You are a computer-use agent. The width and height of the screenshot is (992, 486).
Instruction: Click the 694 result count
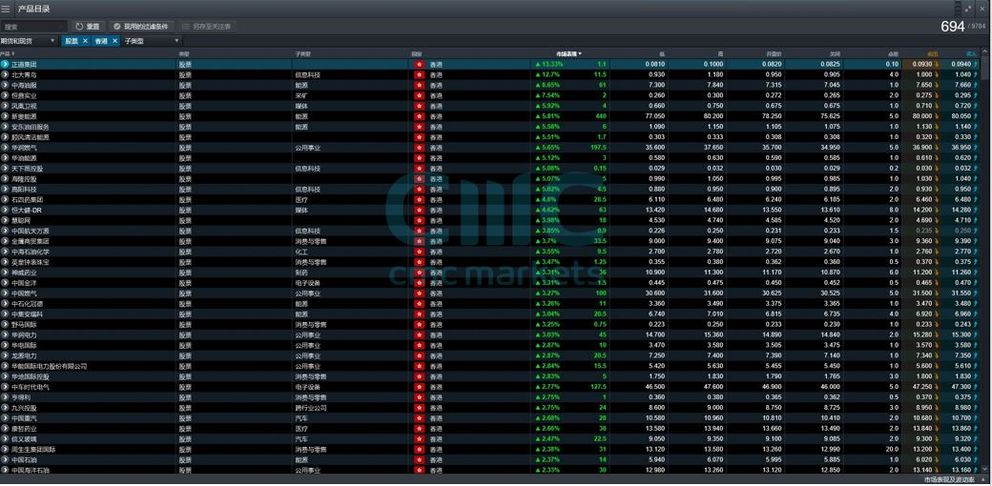tap(952, 26)
